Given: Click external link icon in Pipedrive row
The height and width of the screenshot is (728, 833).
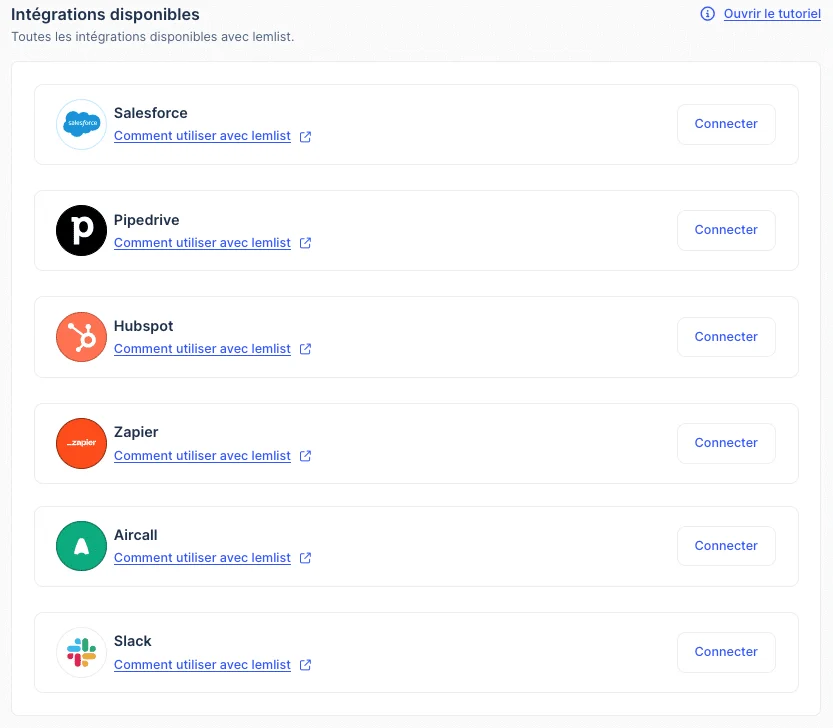Looking at the screenshot, I should (x=305, y=243).
